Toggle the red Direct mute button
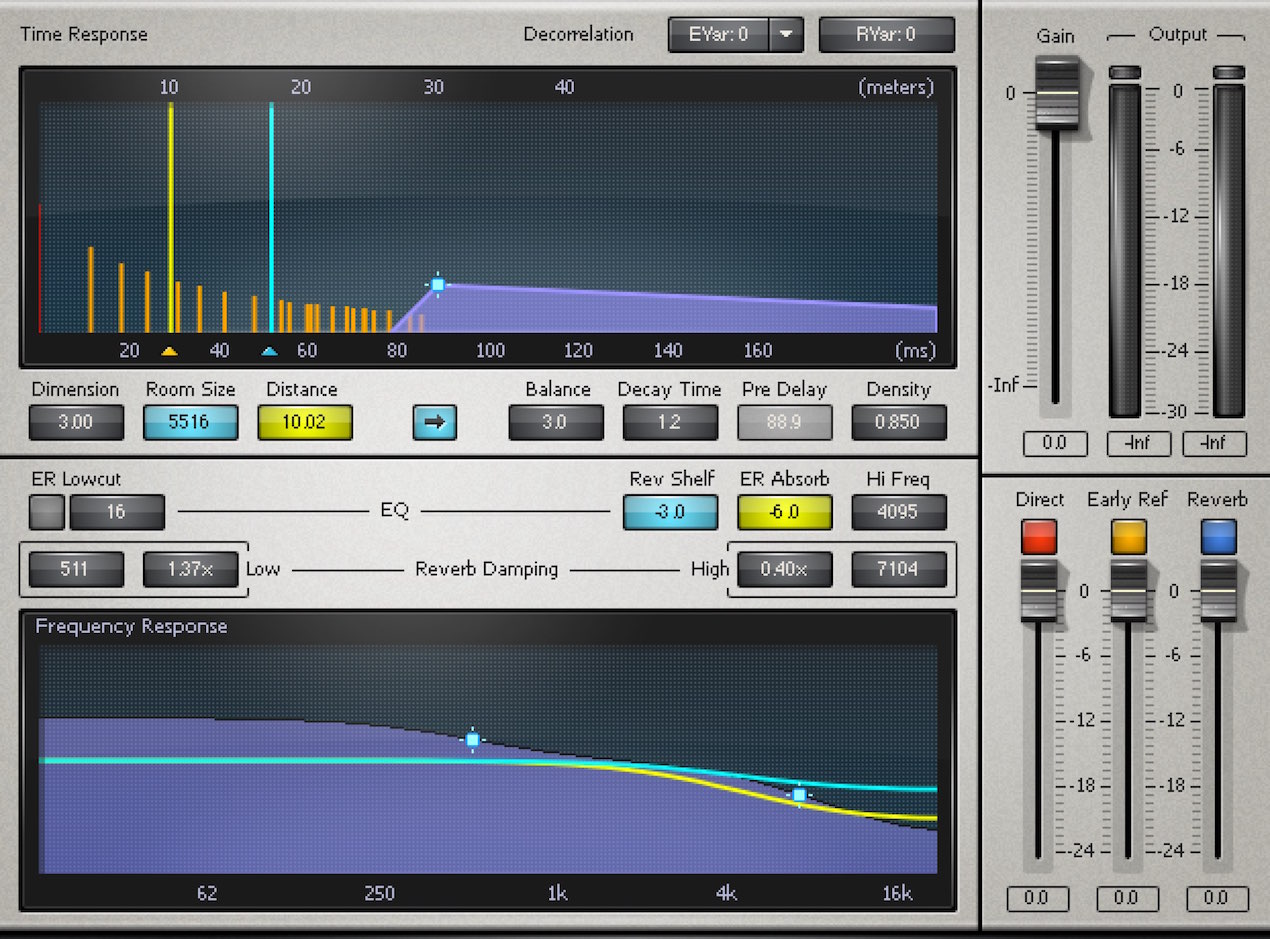Image resolution: width=1270 pixels, height=939 pixels. [x=1039, y=537]
